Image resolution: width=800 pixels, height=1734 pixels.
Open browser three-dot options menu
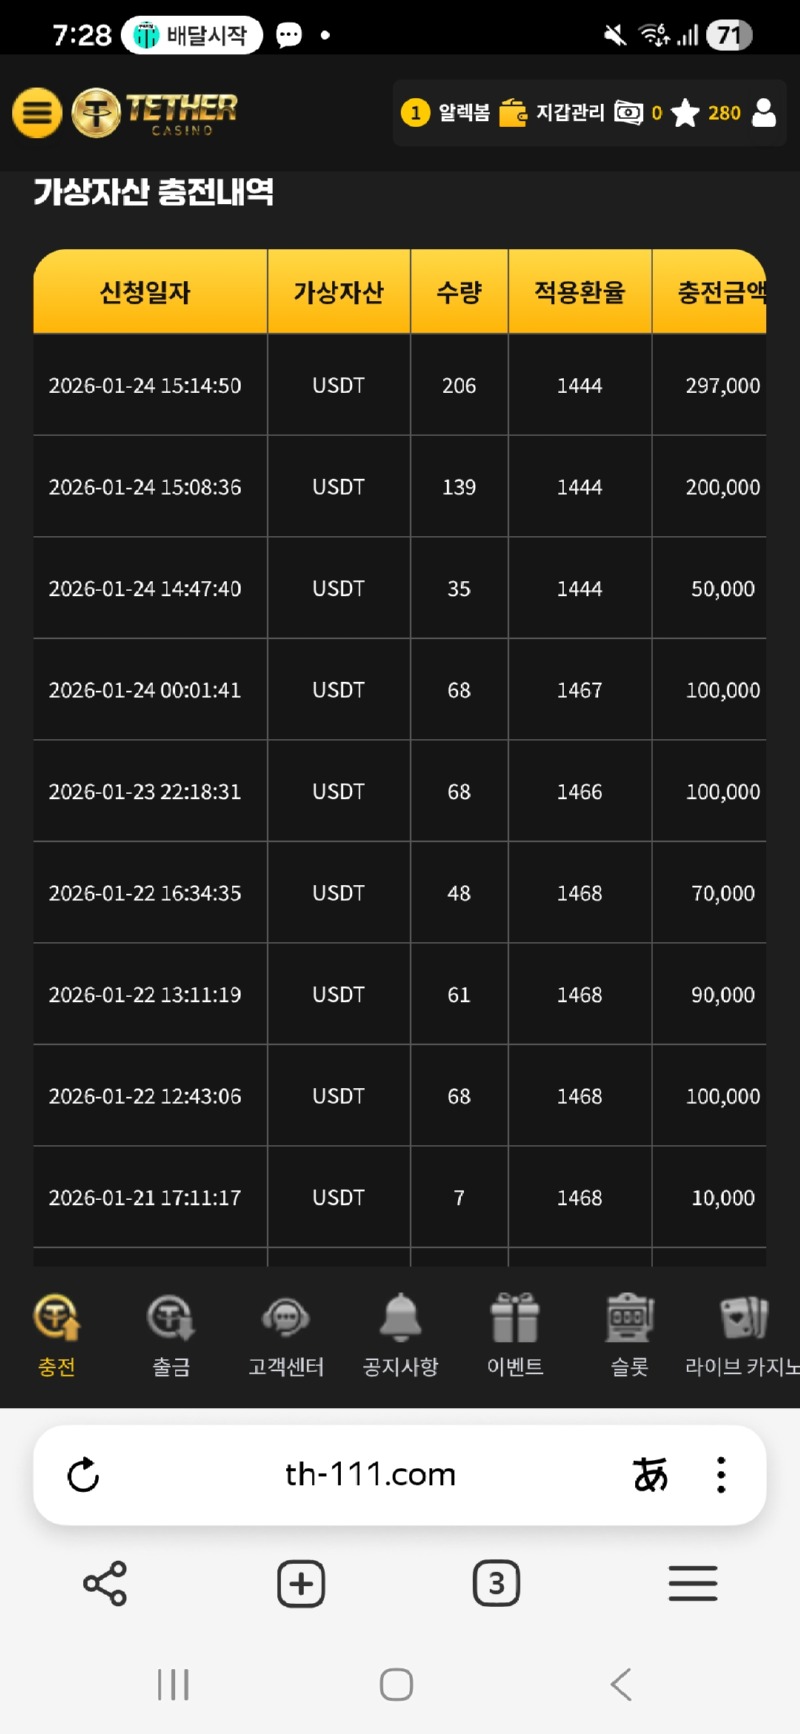[721, 1475]
